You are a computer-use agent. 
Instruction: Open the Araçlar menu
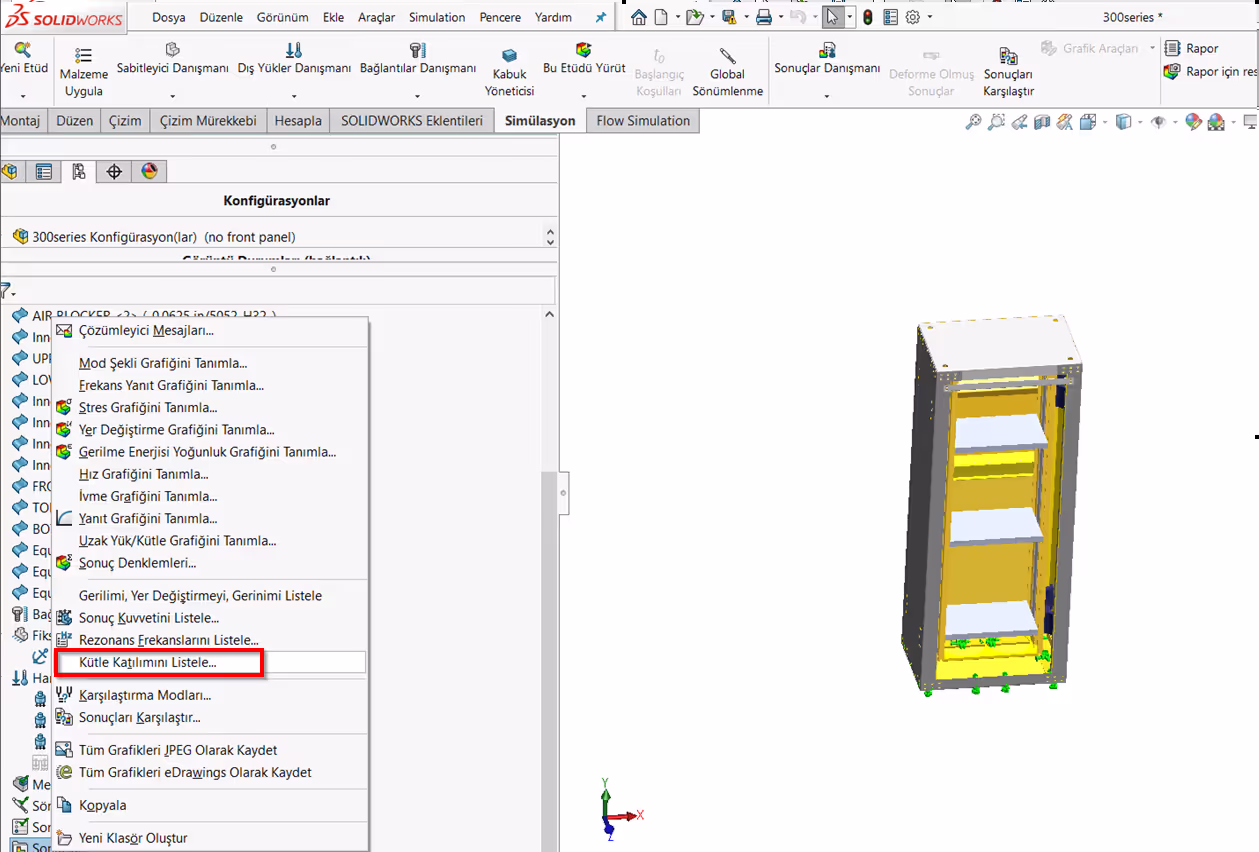point(376,17)
